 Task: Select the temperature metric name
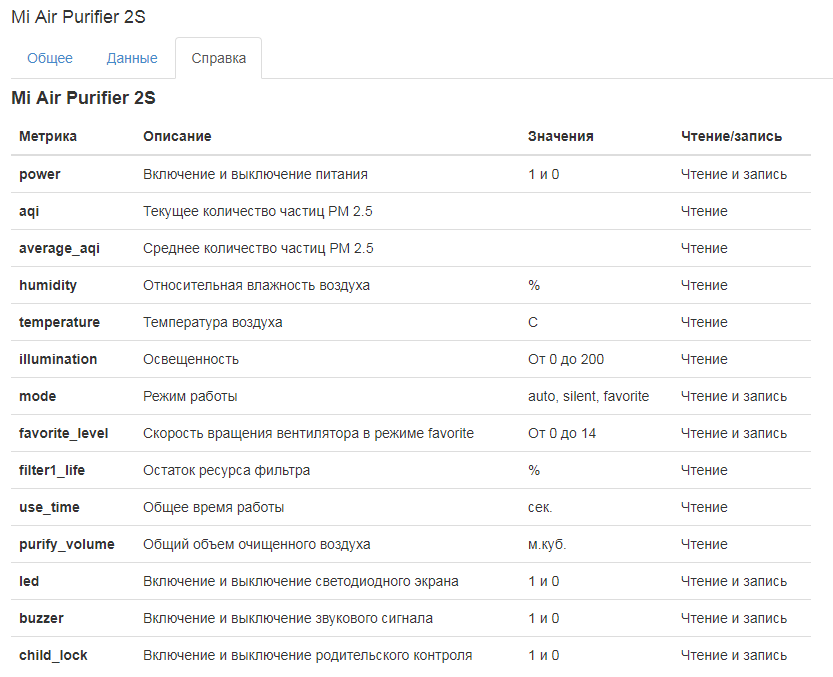point(59,322)
